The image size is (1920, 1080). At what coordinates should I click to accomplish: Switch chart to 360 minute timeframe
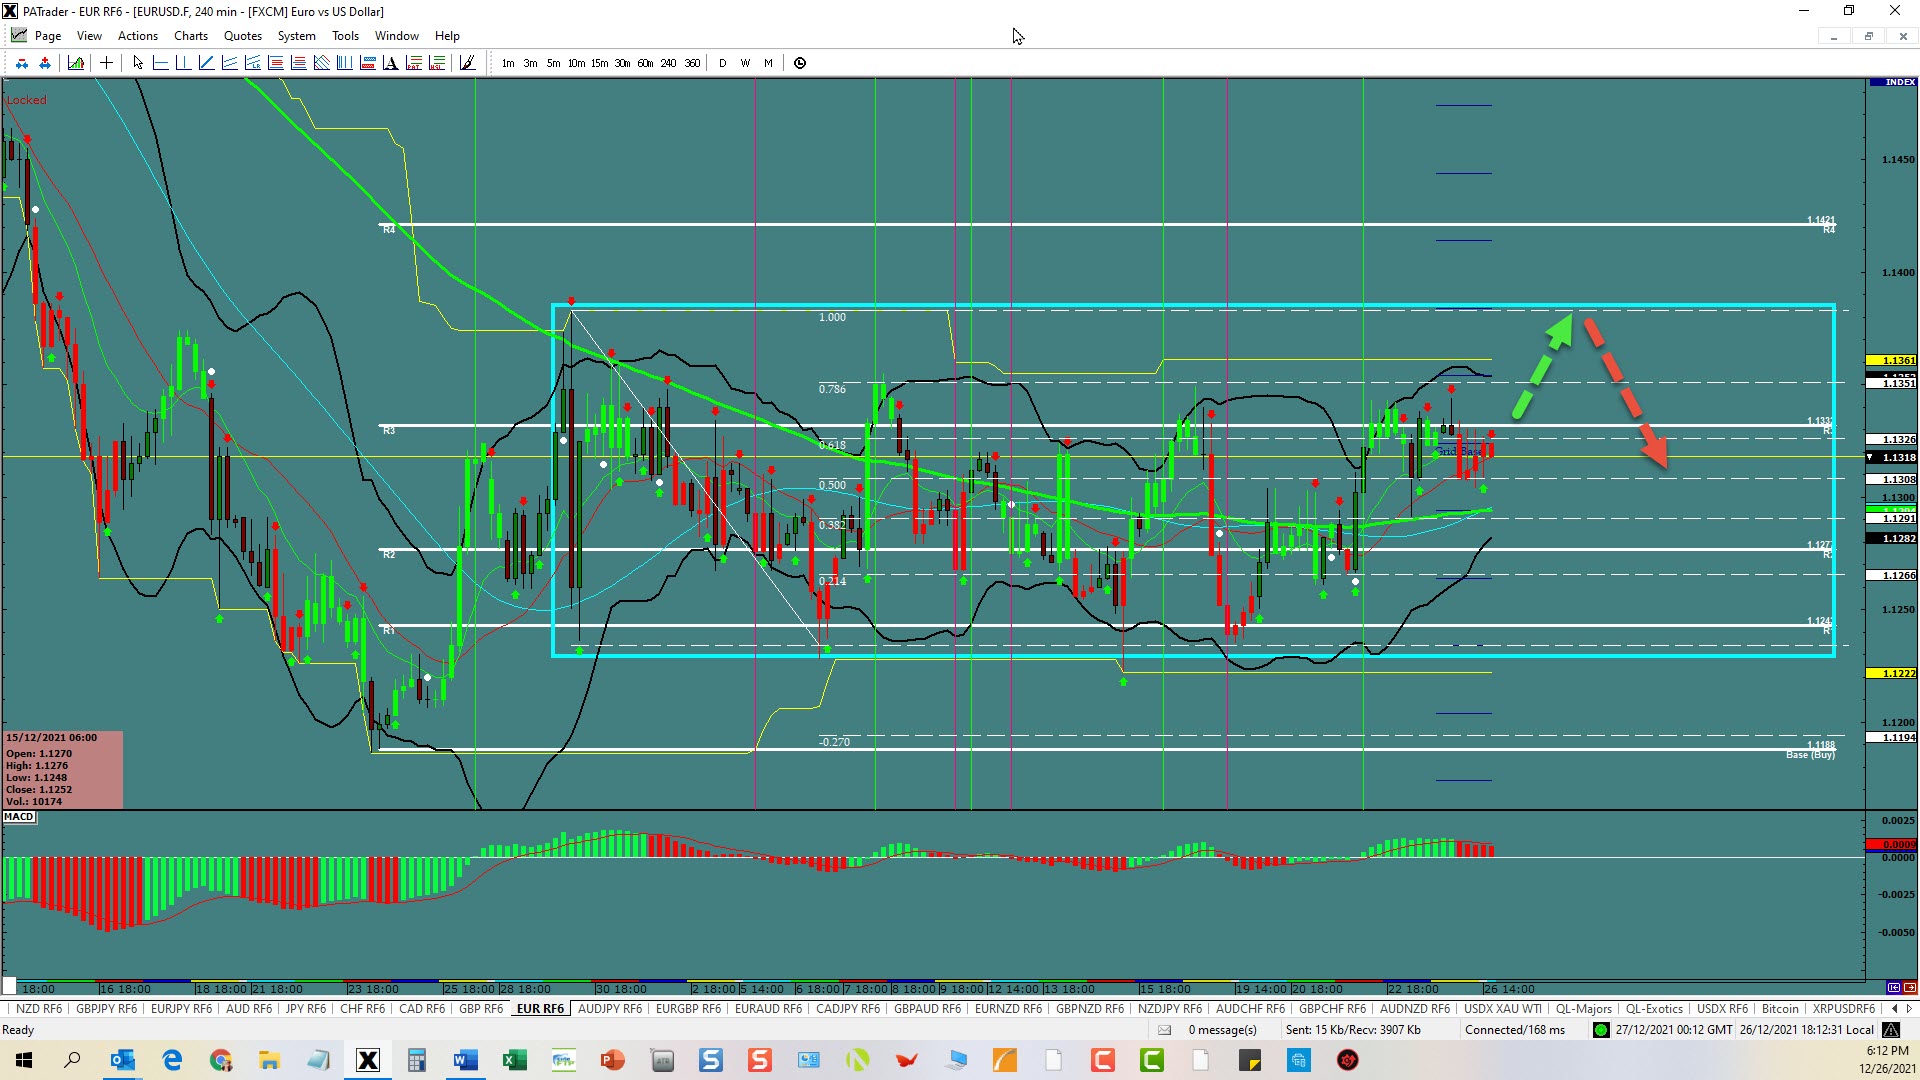click(x=692, y=63)
